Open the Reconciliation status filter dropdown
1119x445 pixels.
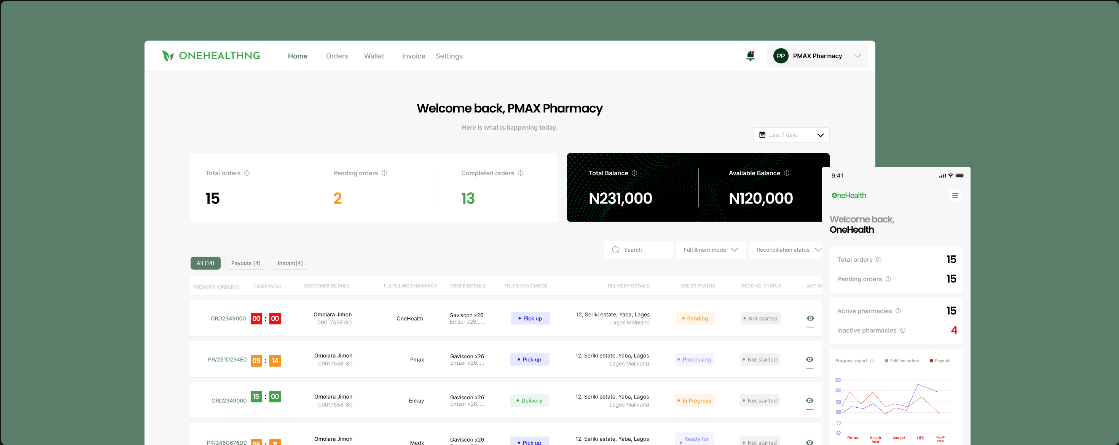pyautogui.click(x=786, y=250)
